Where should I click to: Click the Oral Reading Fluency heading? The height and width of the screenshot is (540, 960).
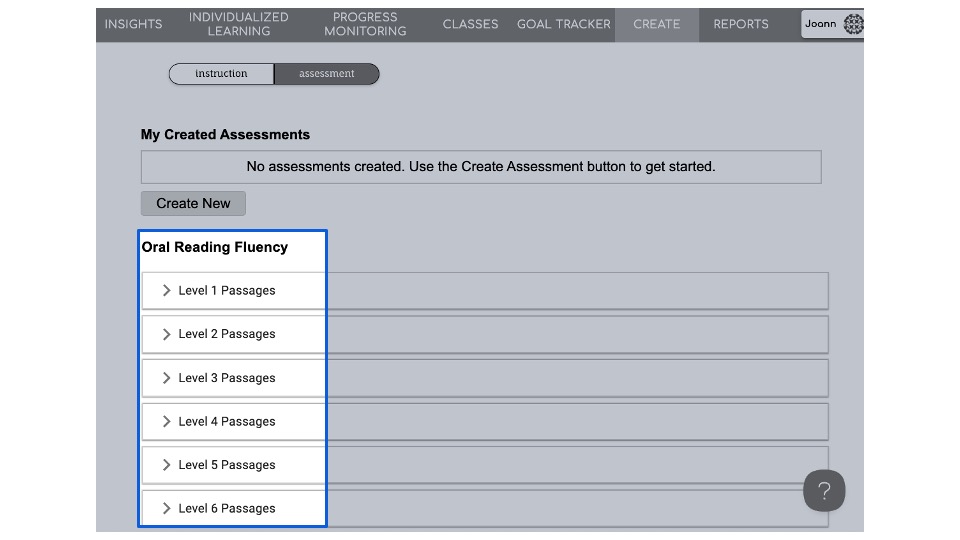[x=215, y=247]
